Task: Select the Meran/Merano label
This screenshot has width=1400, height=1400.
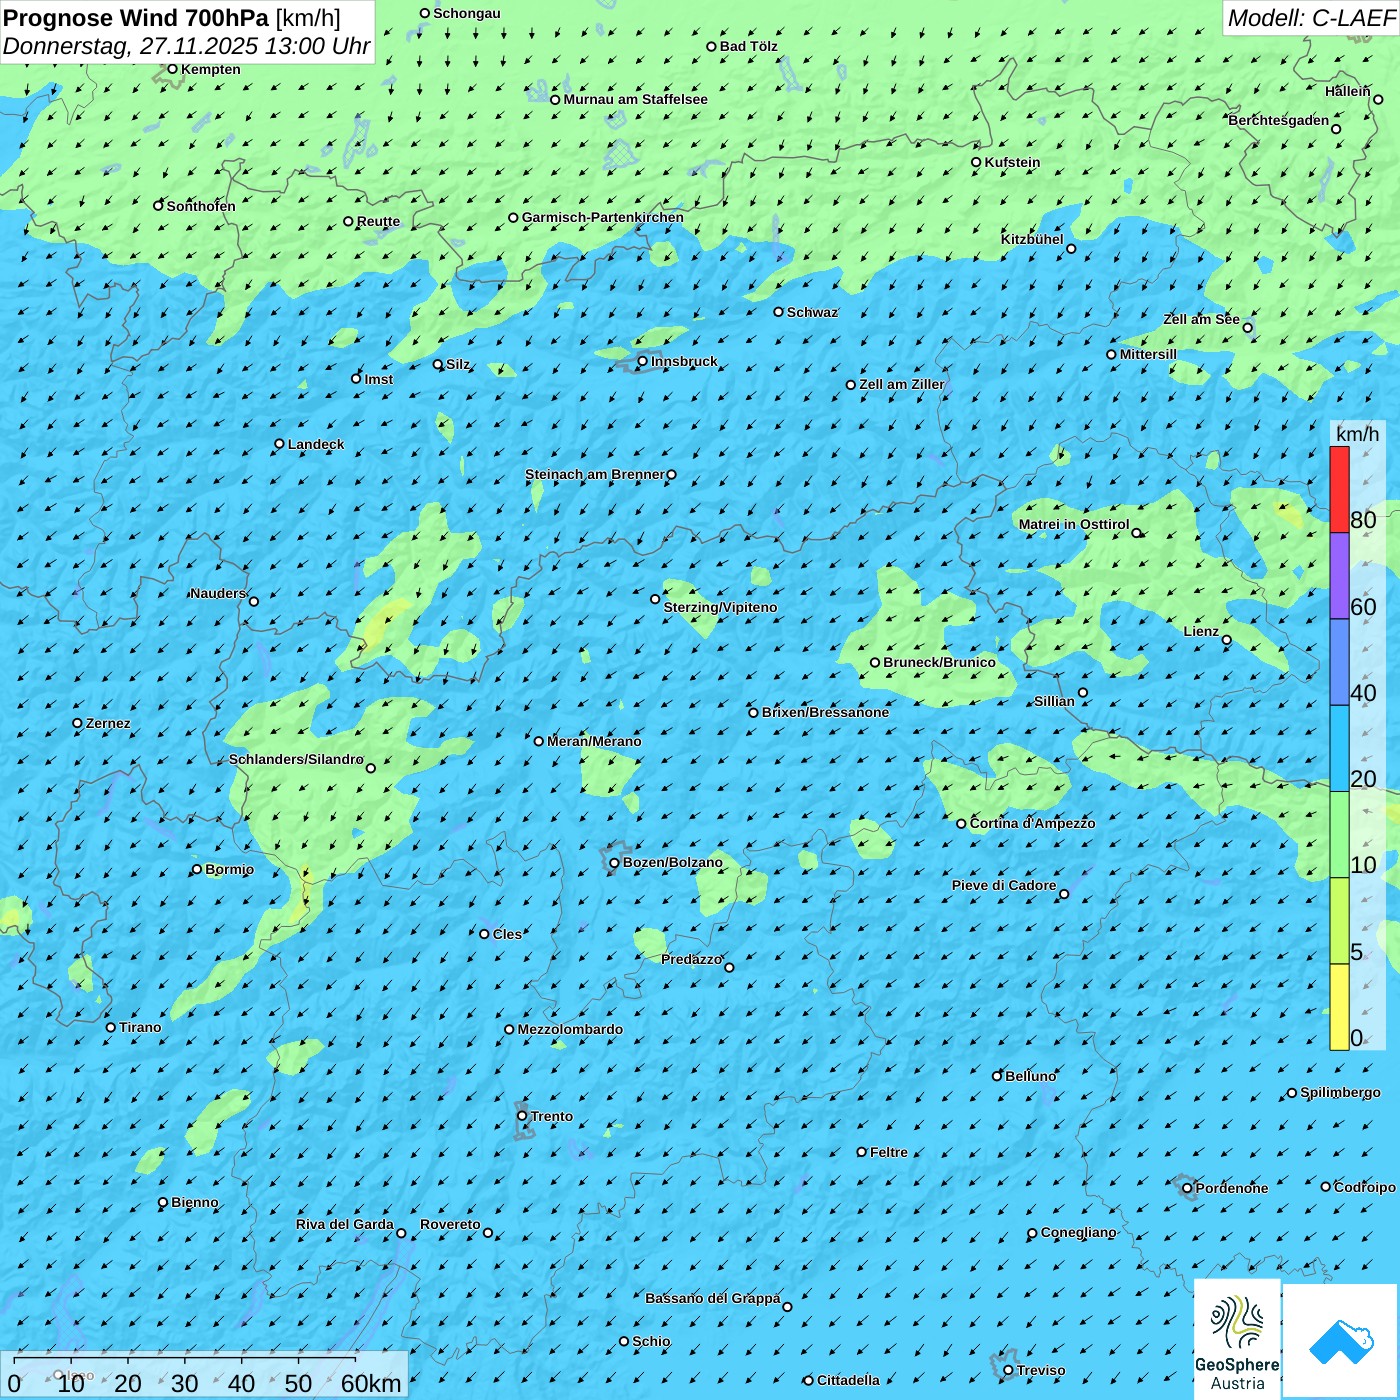Action: coord(594,741)
